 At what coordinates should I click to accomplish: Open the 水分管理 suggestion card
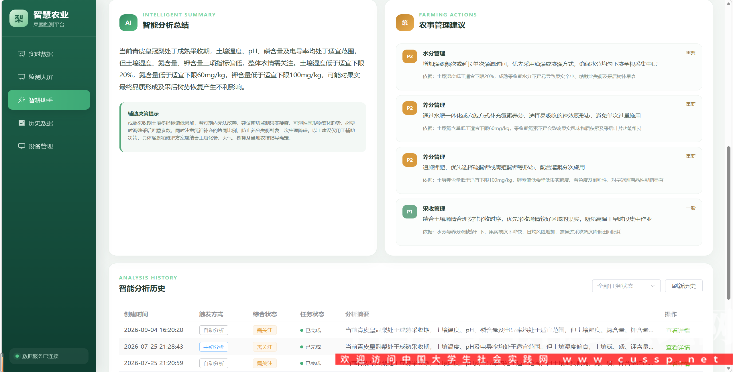549,67
